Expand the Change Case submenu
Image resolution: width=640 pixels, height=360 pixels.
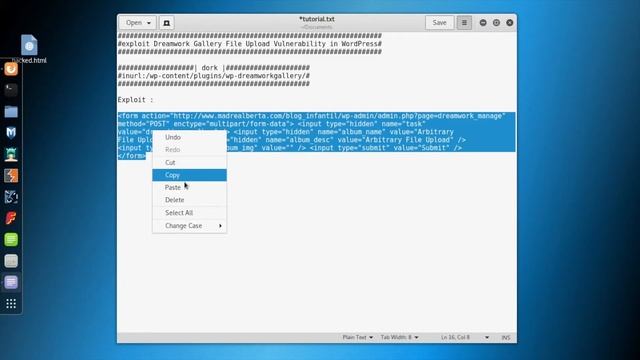point(189,226)
